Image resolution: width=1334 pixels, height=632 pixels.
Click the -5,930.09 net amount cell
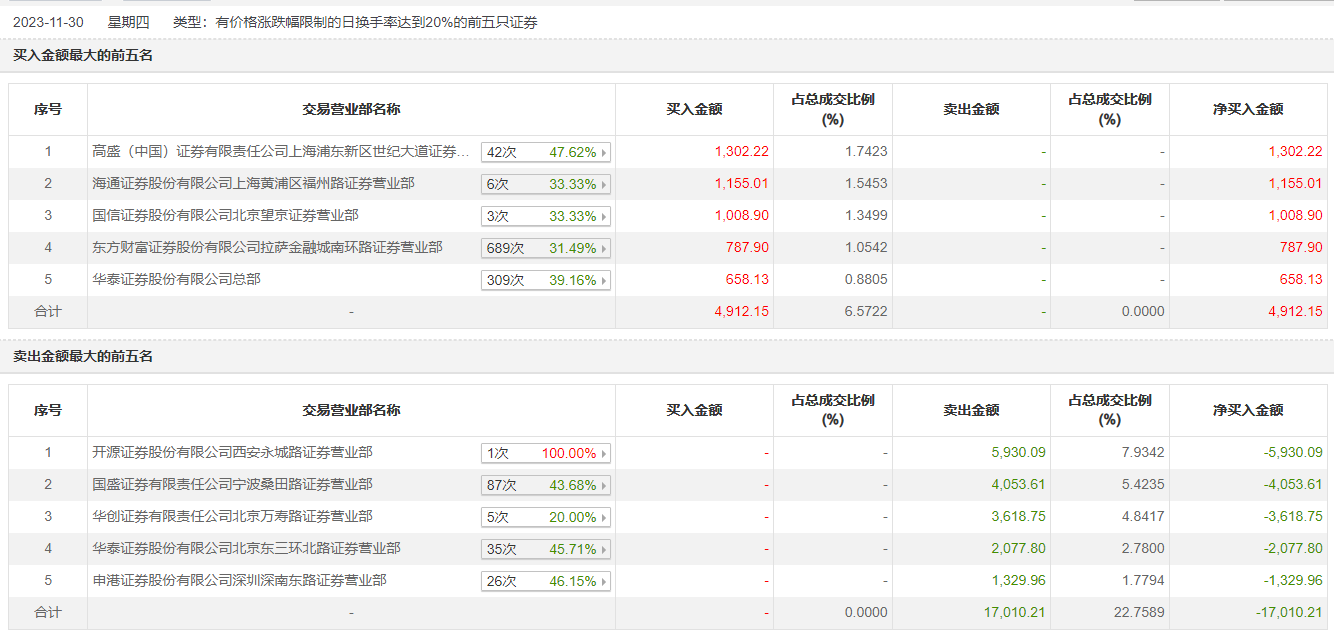(1293, 453)
